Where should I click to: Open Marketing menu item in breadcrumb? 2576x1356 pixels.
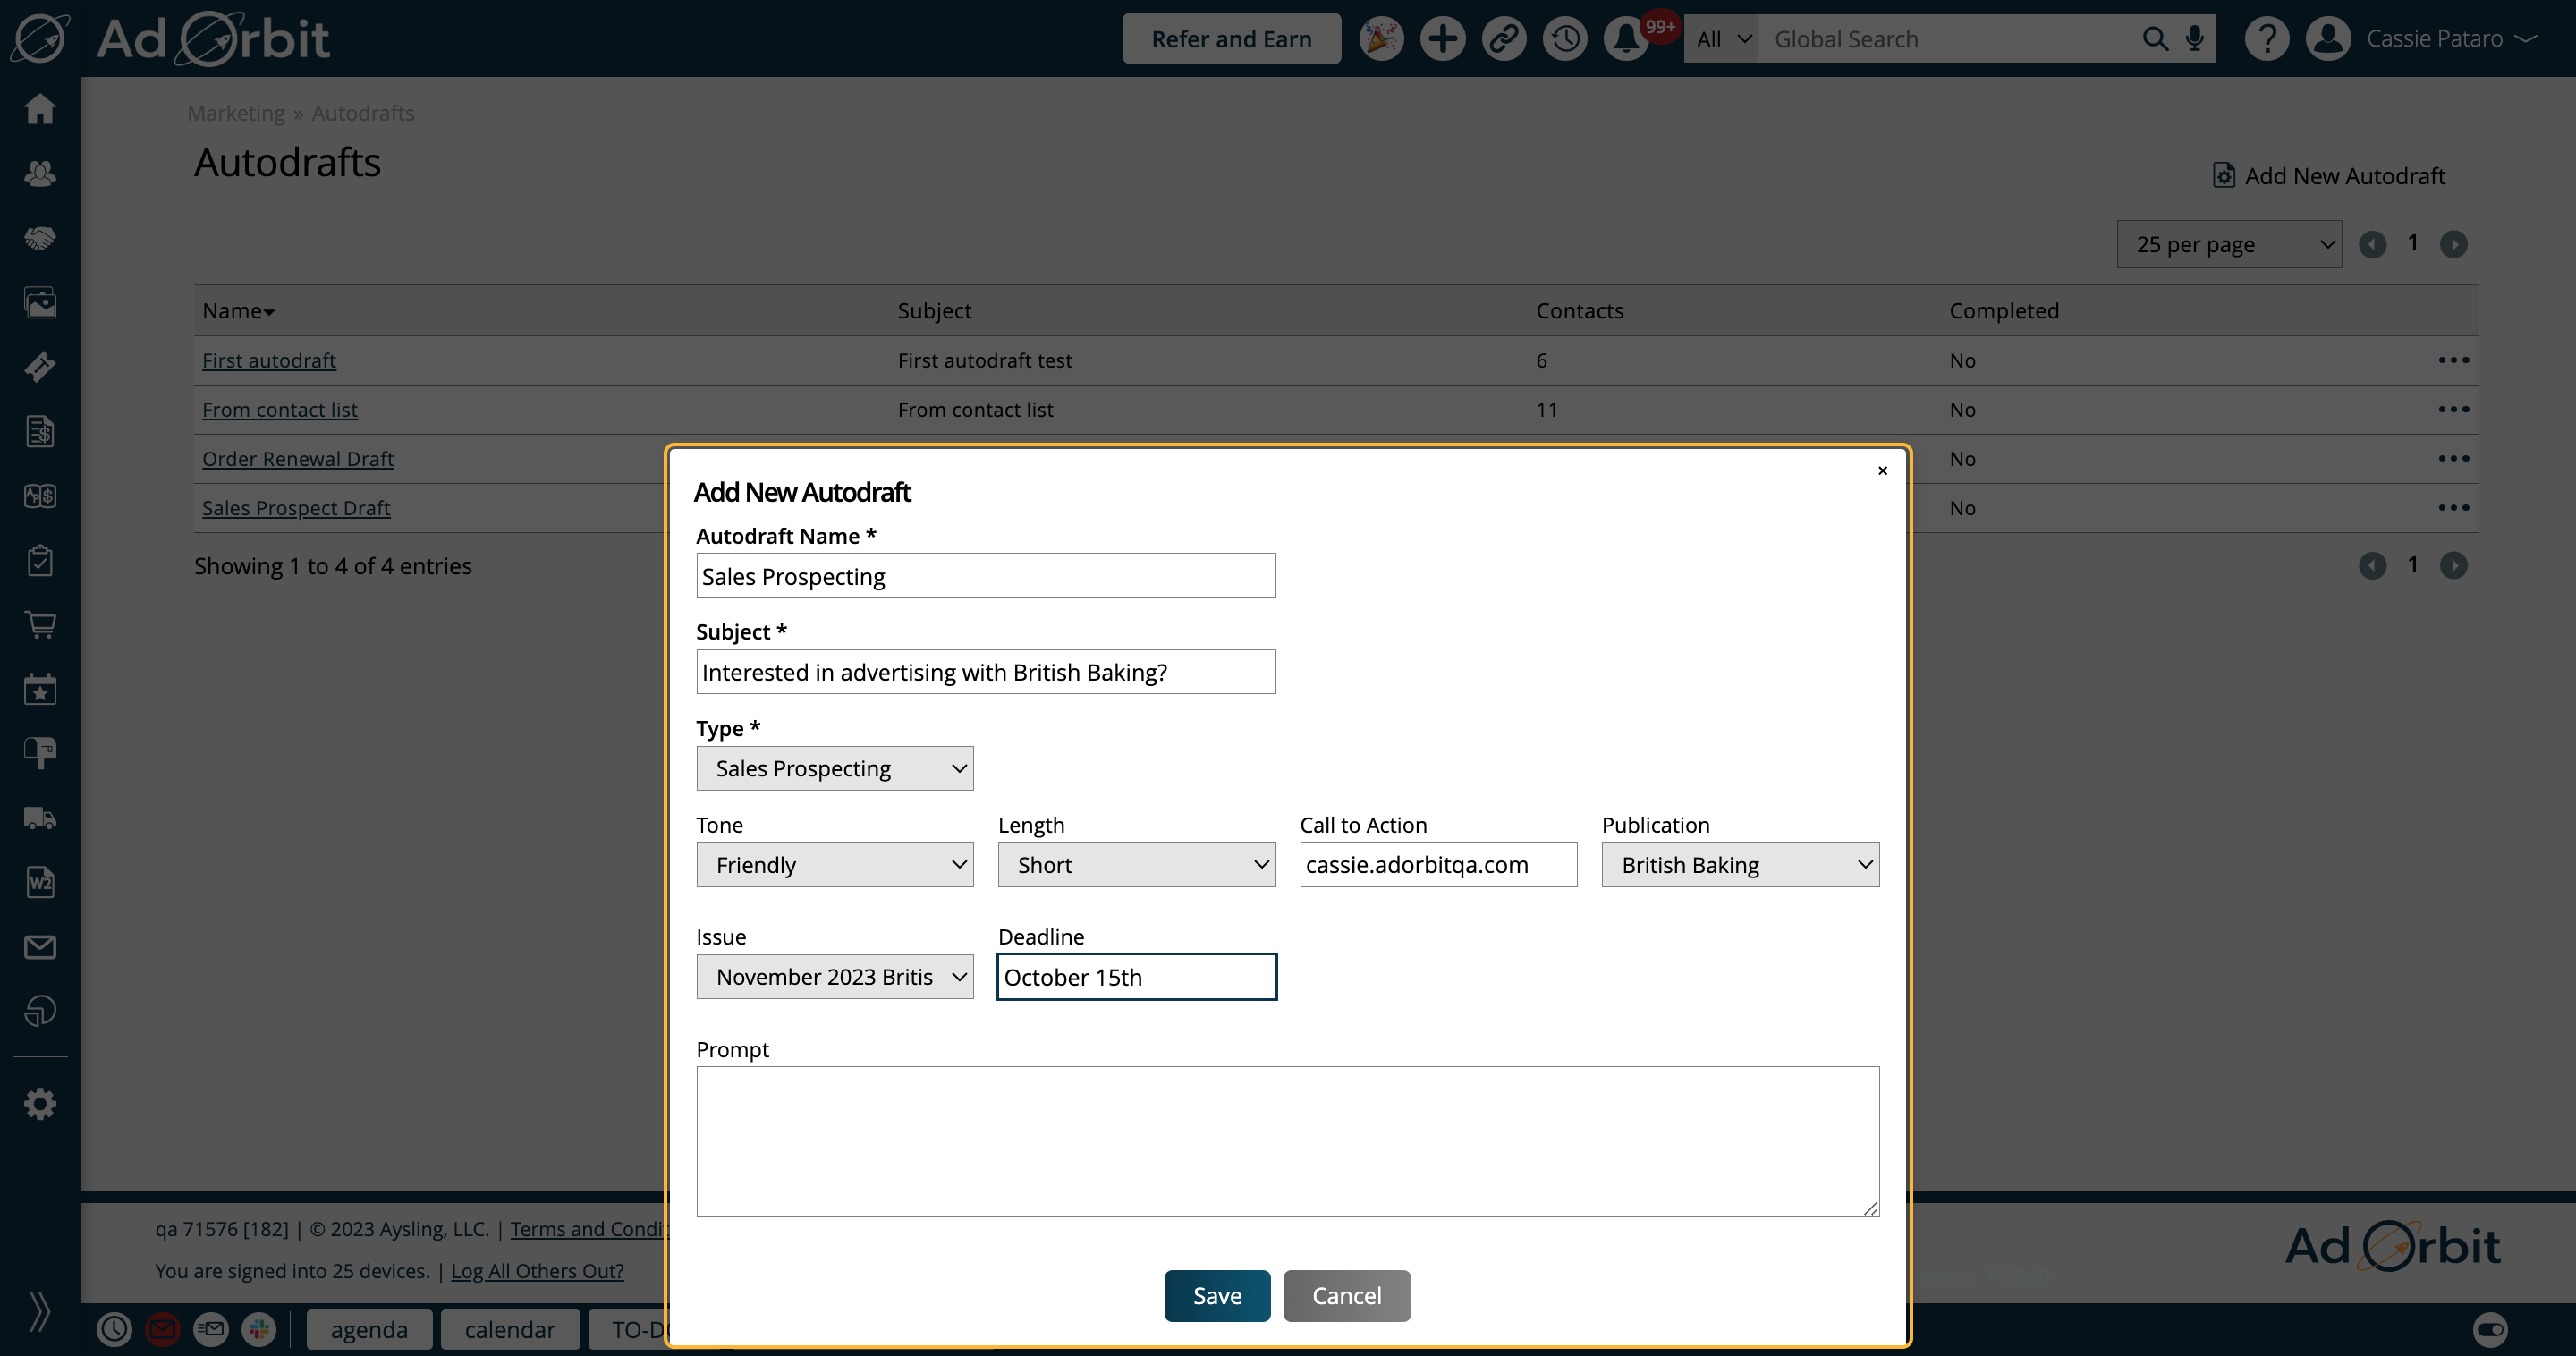coord(235,113)
